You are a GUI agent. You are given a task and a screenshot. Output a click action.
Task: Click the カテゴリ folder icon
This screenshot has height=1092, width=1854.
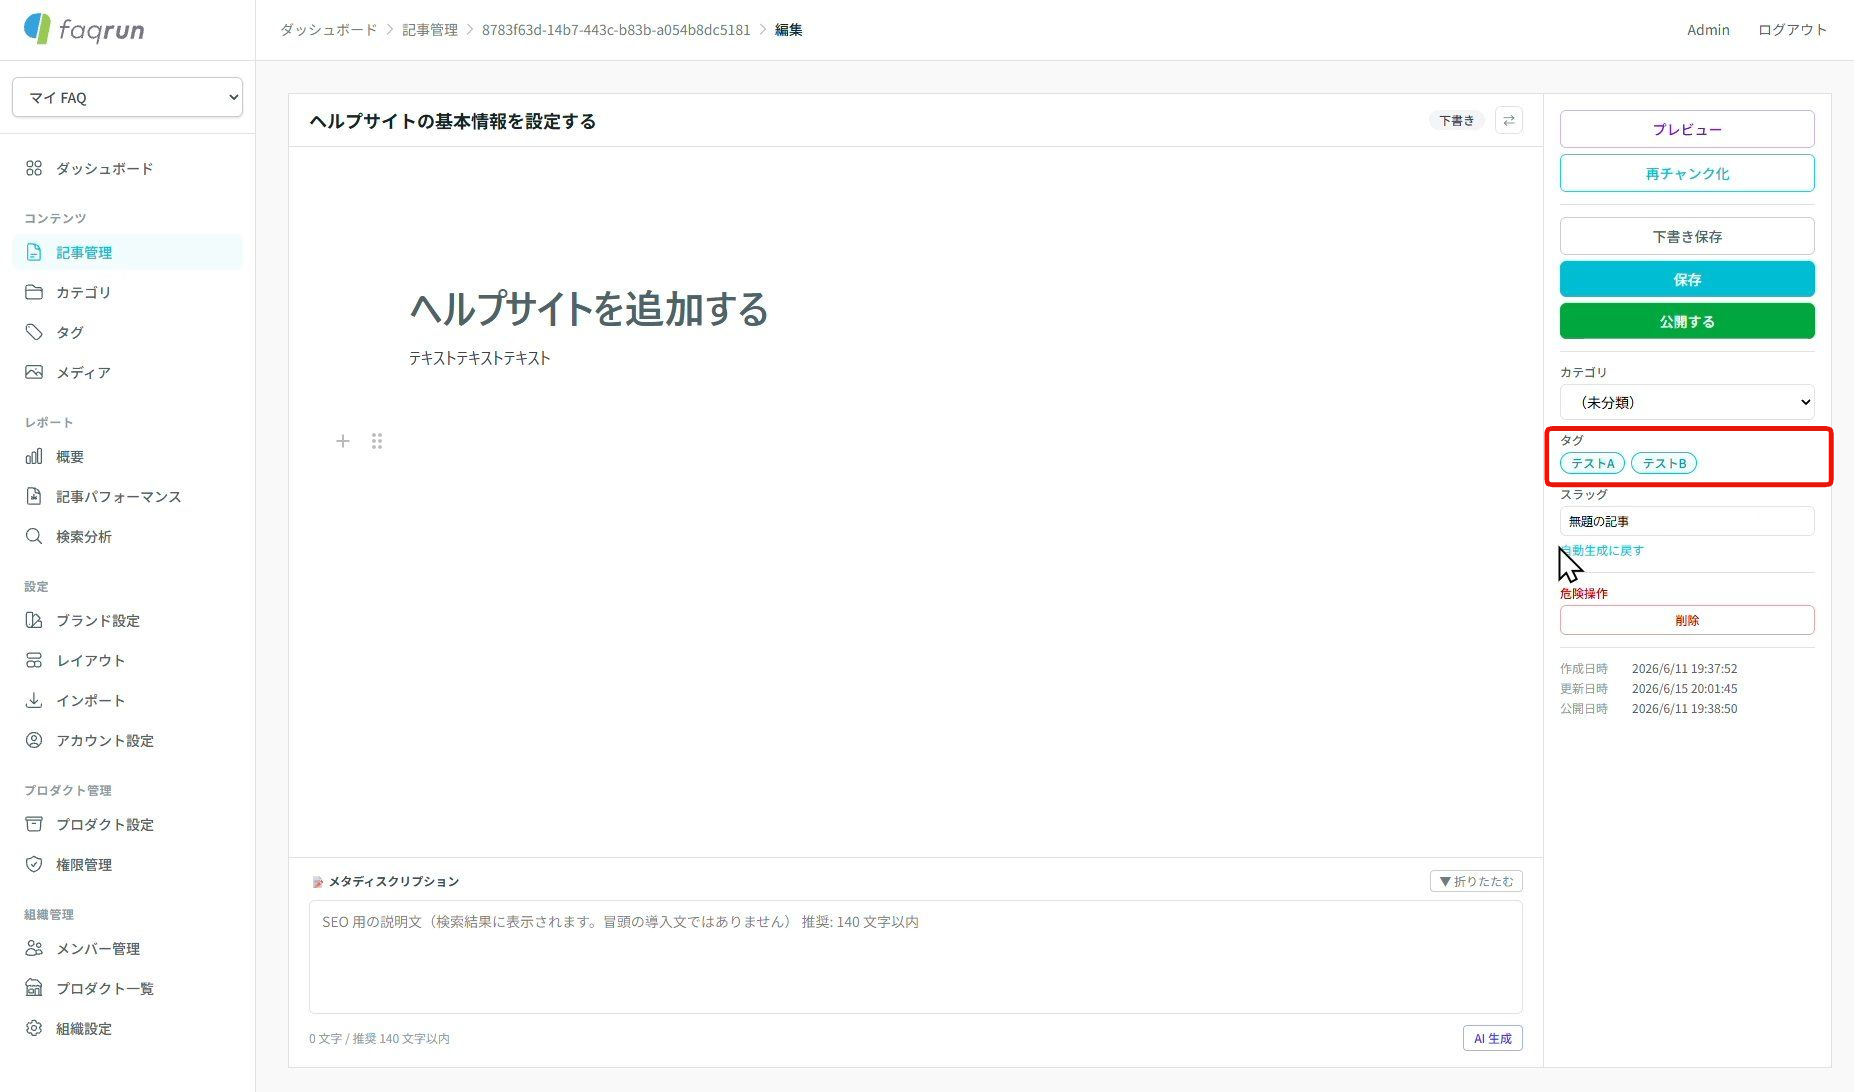pos(34,292)
